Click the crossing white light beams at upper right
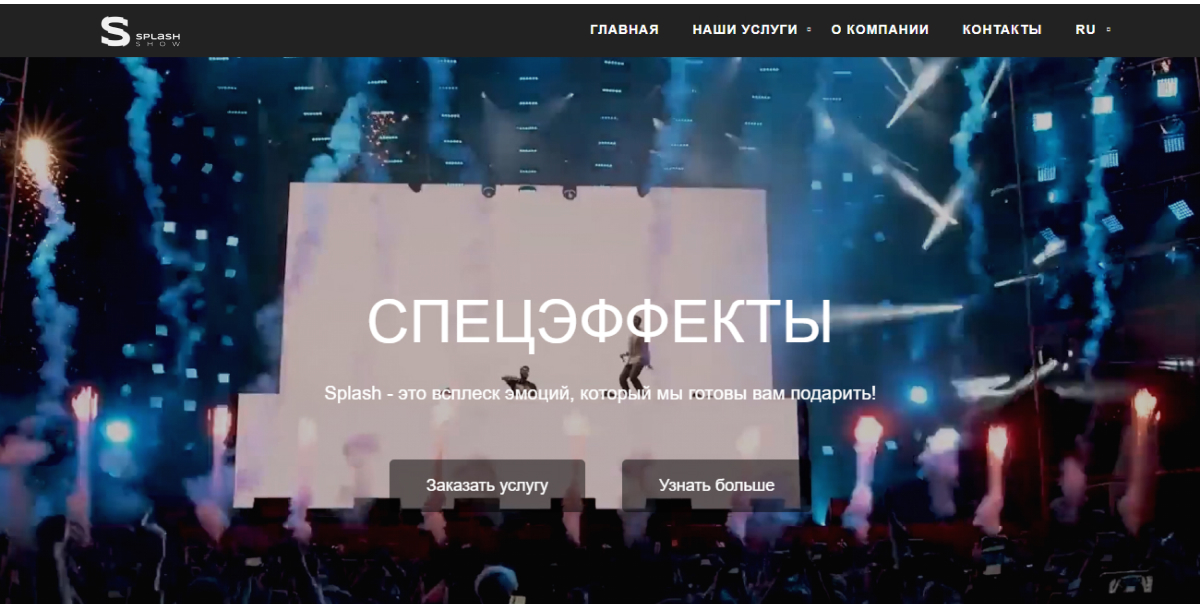 pyautogui.click(x=920, y=150)
